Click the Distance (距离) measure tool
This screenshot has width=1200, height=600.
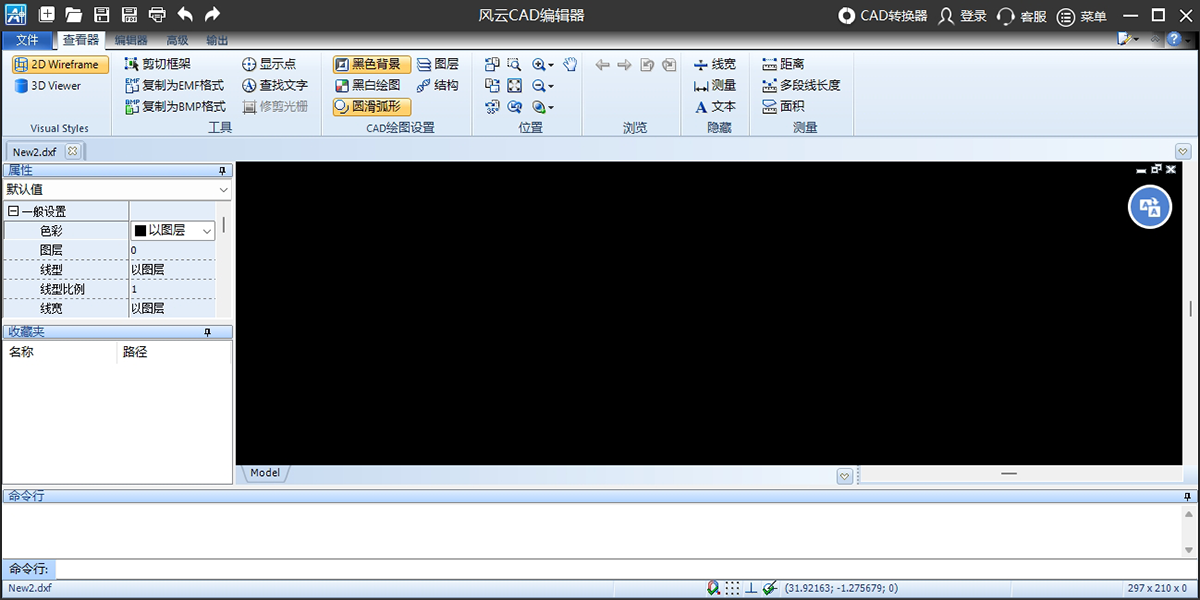click(783, 64)
